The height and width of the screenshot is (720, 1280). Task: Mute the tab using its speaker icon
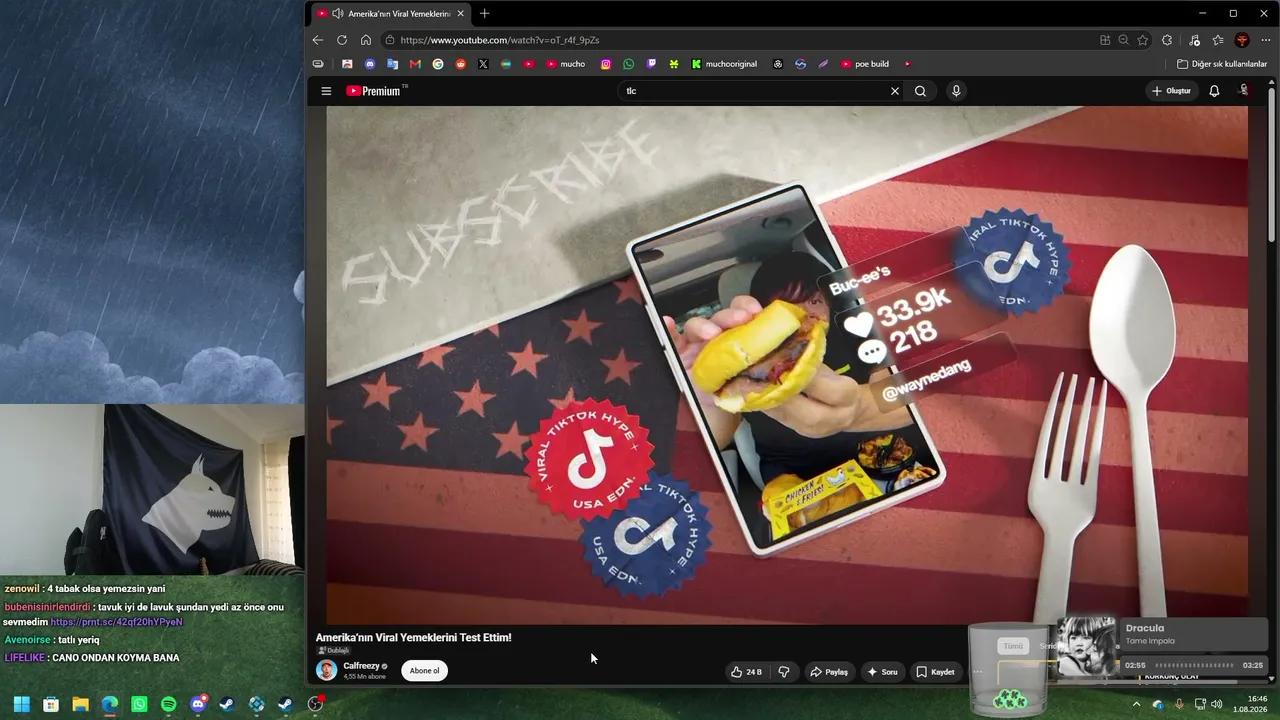click(338, 14)
